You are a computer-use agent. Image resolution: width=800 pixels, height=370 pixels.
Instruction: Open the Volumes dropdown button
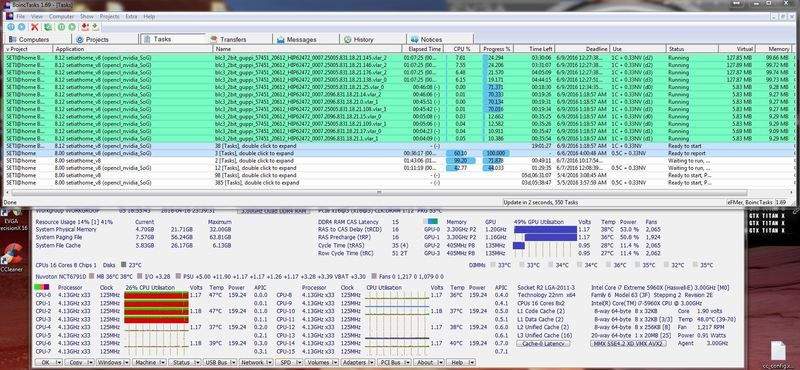[x=322, y=362]
